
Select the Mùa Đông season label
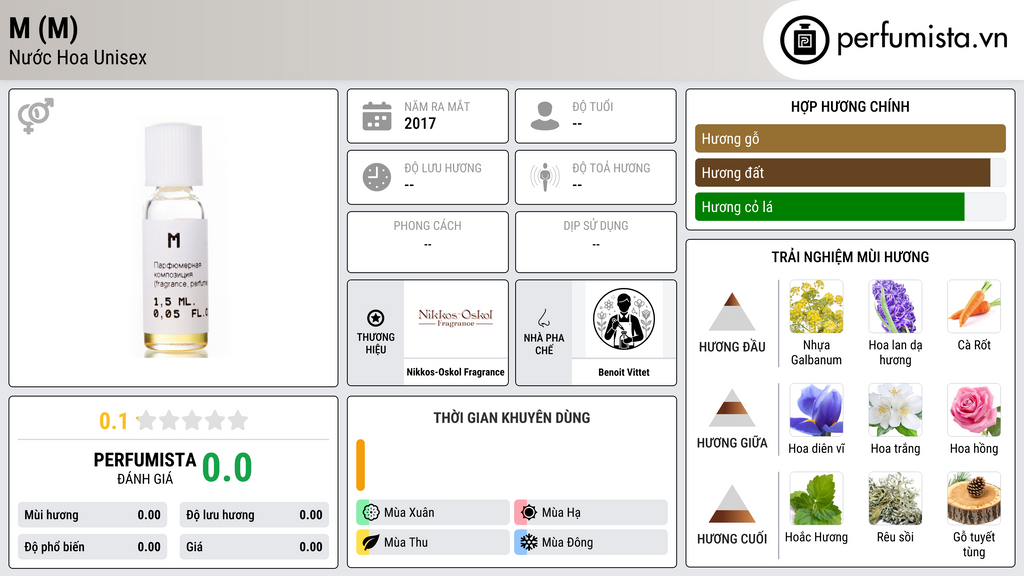click(x=567, y=542)
